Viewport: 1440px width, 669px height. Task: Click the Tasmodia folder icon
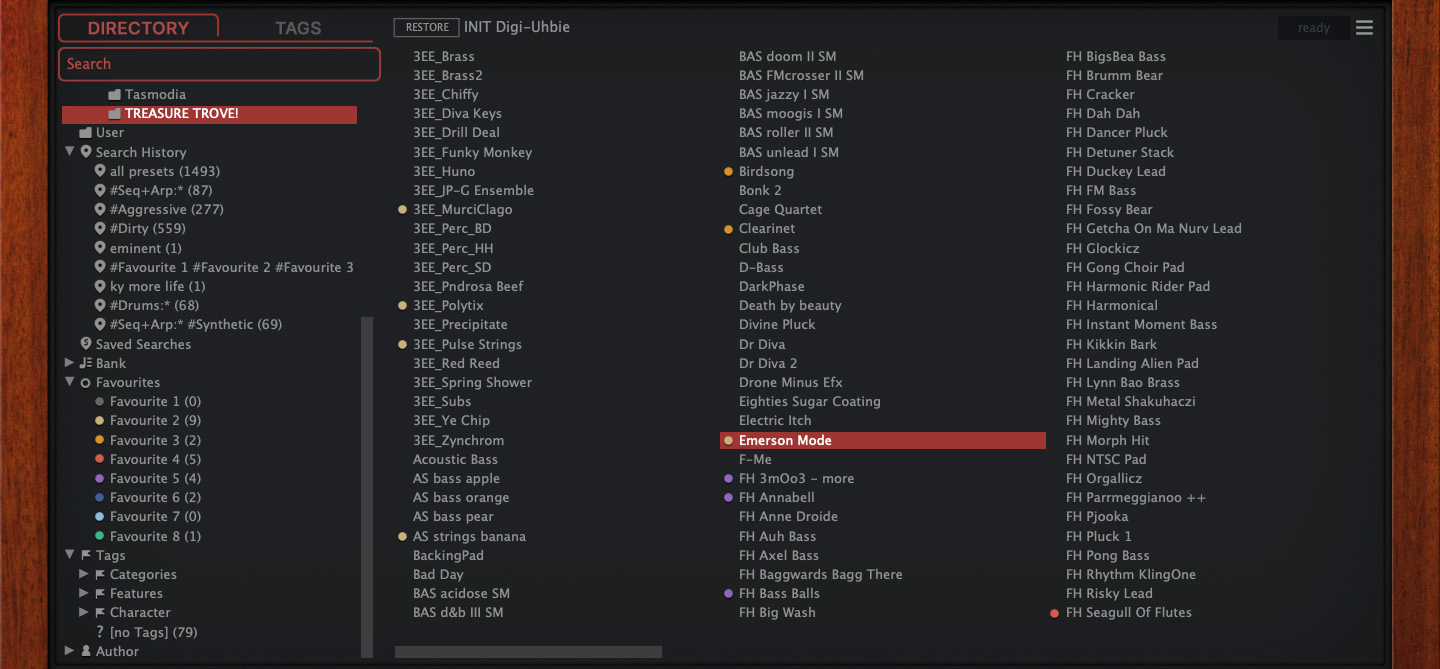114,95
